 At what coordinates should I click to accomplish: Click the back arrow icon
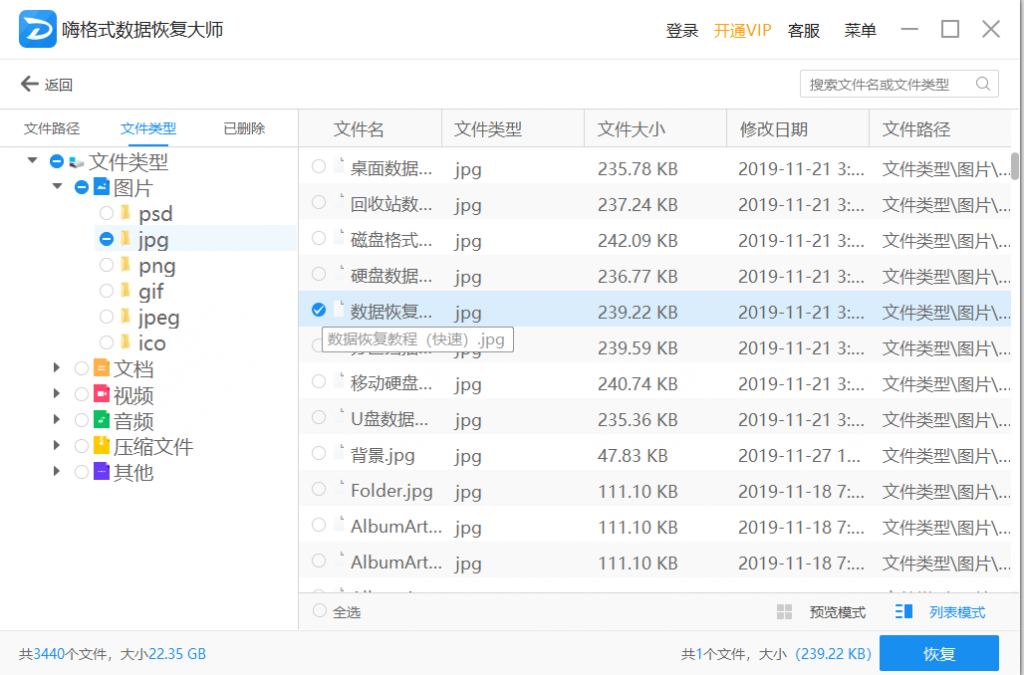[x=29, y=84]
